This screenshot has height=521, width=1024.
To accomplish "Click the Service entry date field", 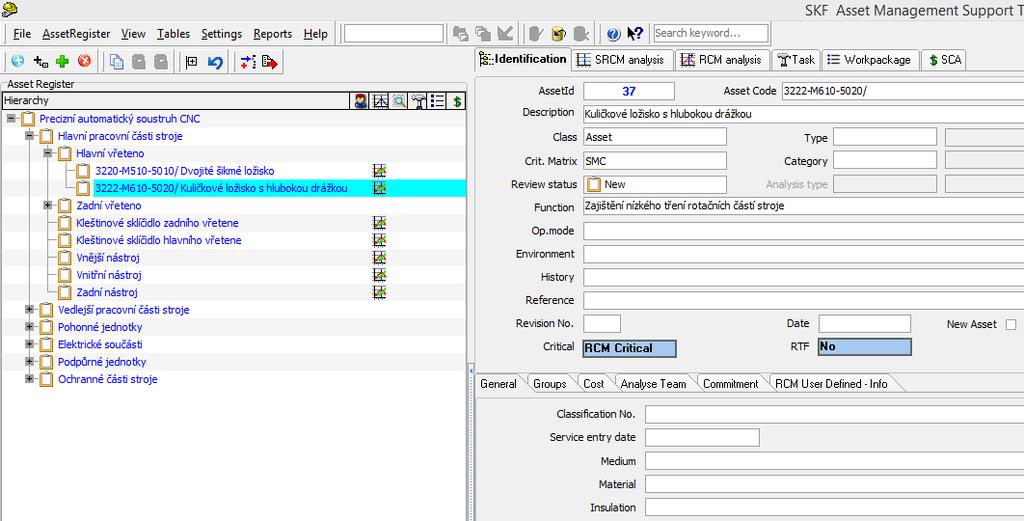I will coord(702,437).
